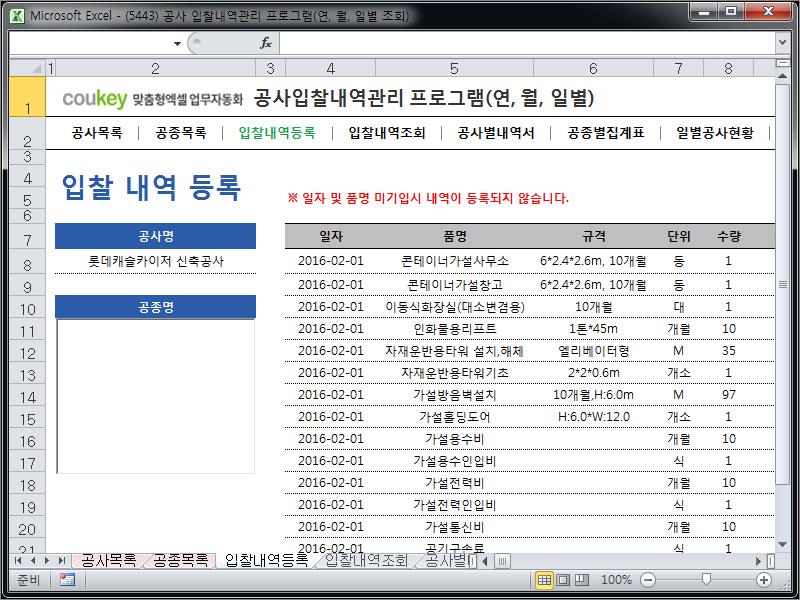This screenshot has height=600, width=800.
Task: Click 공종목록 navigation menu link
Action: pyautogui.click(x=181, y=133)
